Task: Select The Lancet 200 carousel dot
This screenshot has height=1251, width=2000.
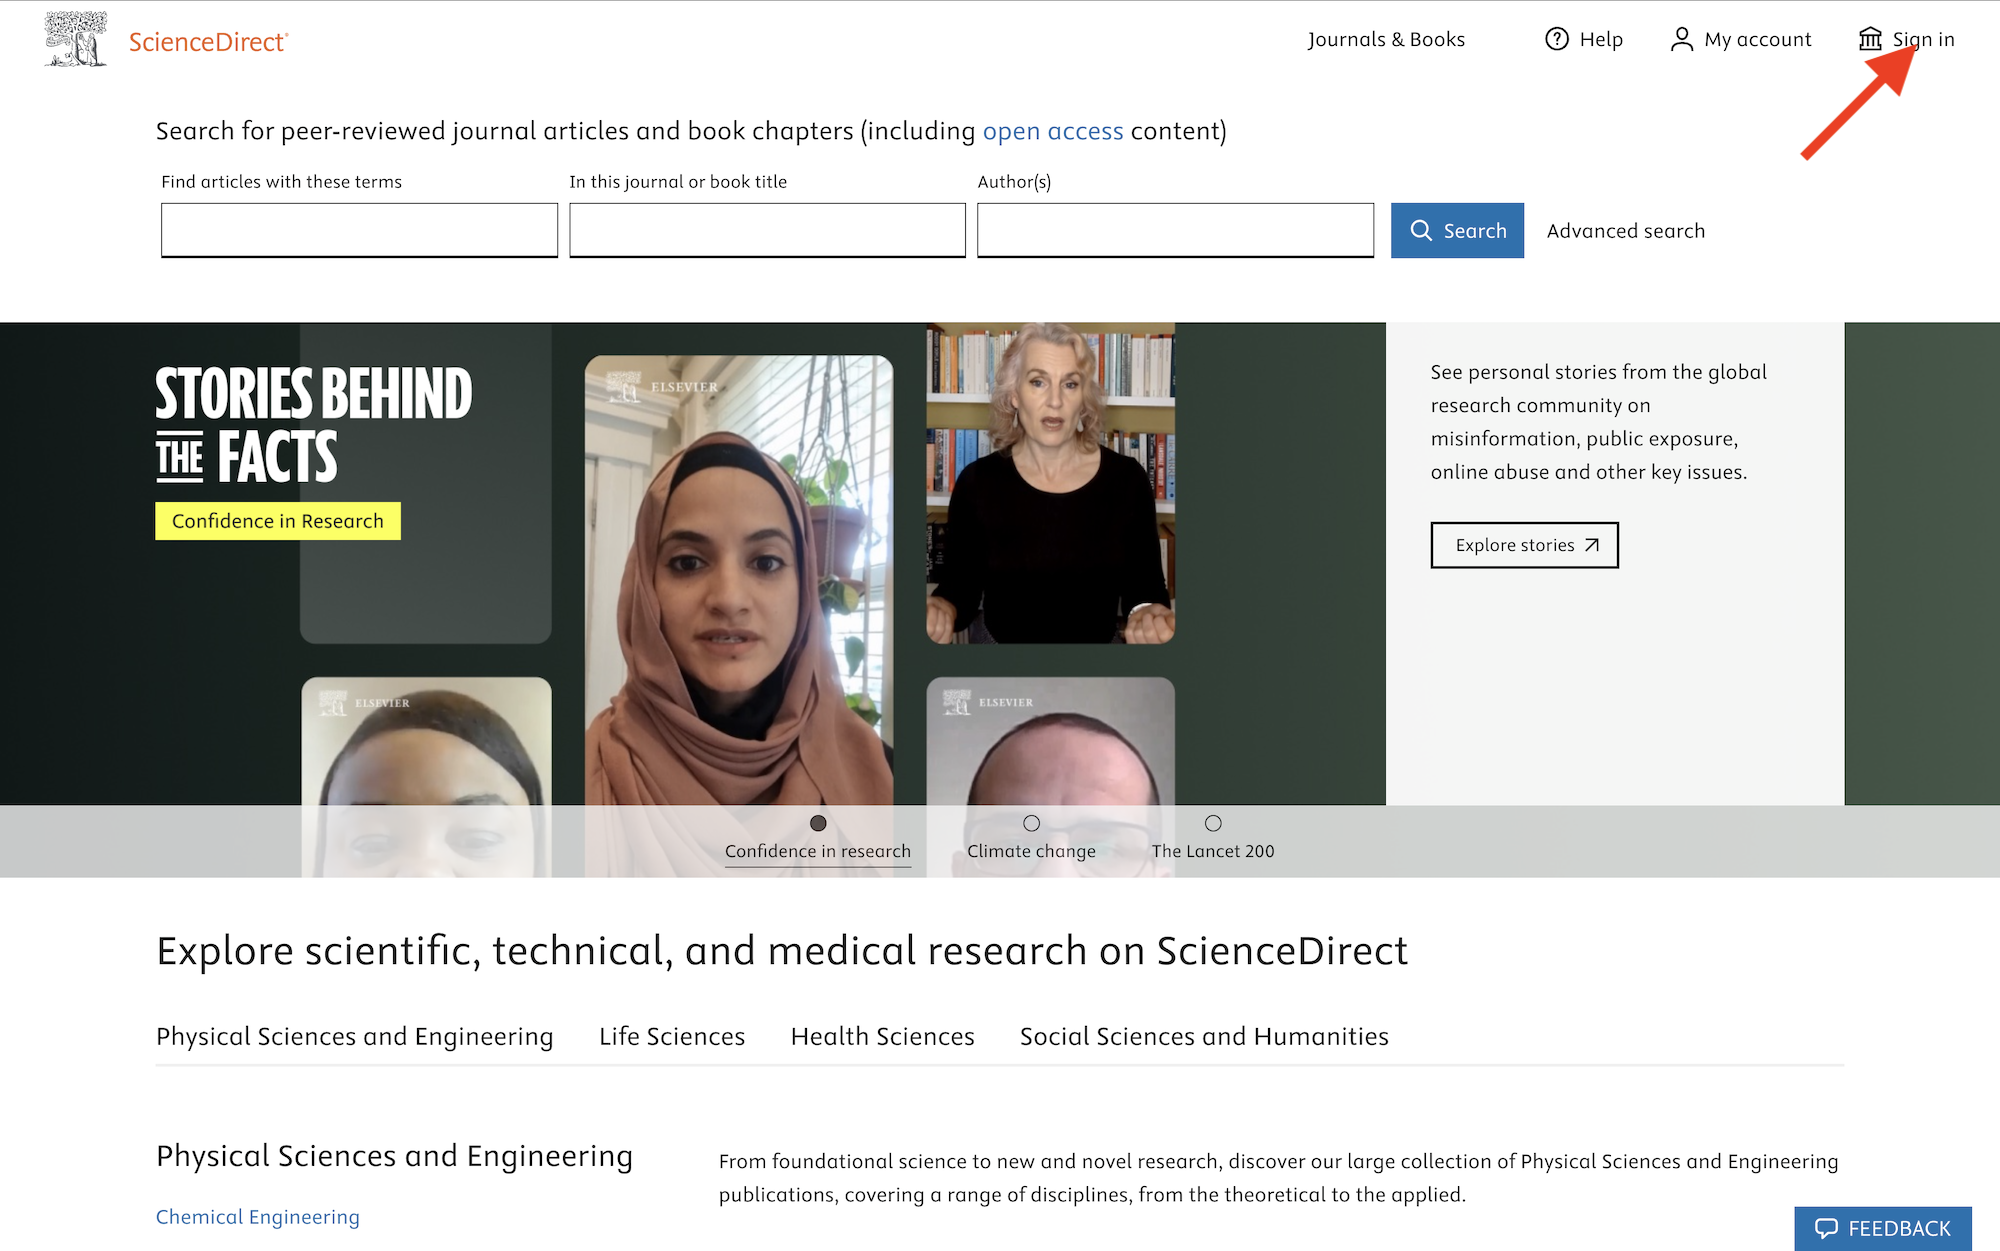Action: pyautogui.click(x=1213, y=823)
